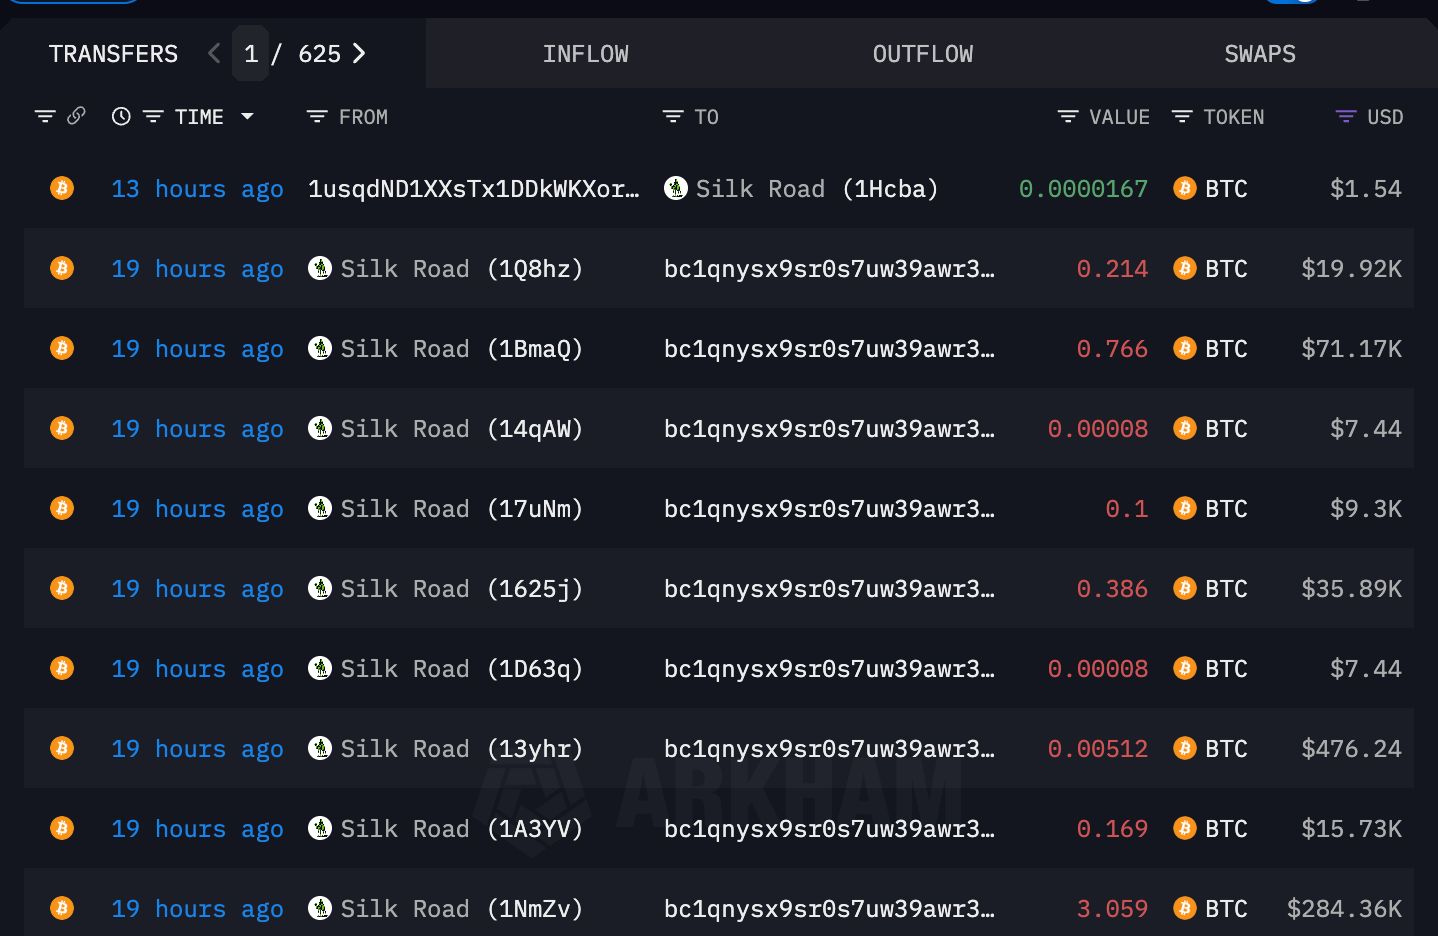
Task: Click the clock icon beside TIME
Action: click(x=121, y=117)
